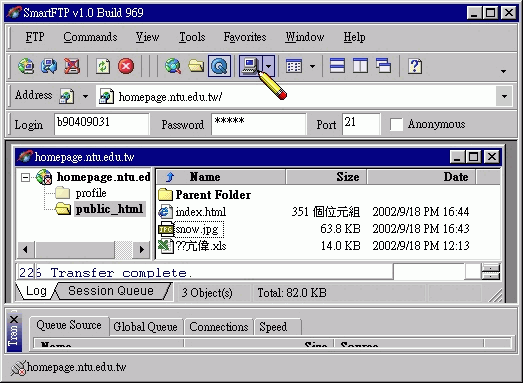Click the blue up-folder arrow icon
Screen dimensions: 523x383
click(170, 177)
